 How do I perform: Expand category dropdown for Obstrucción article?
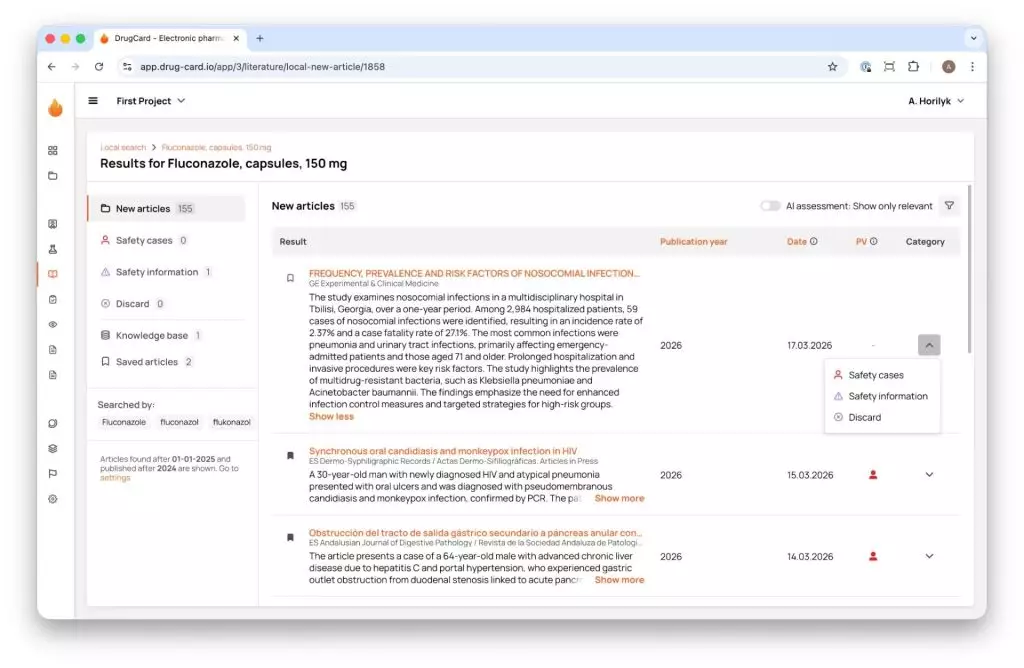coord(929,556)
